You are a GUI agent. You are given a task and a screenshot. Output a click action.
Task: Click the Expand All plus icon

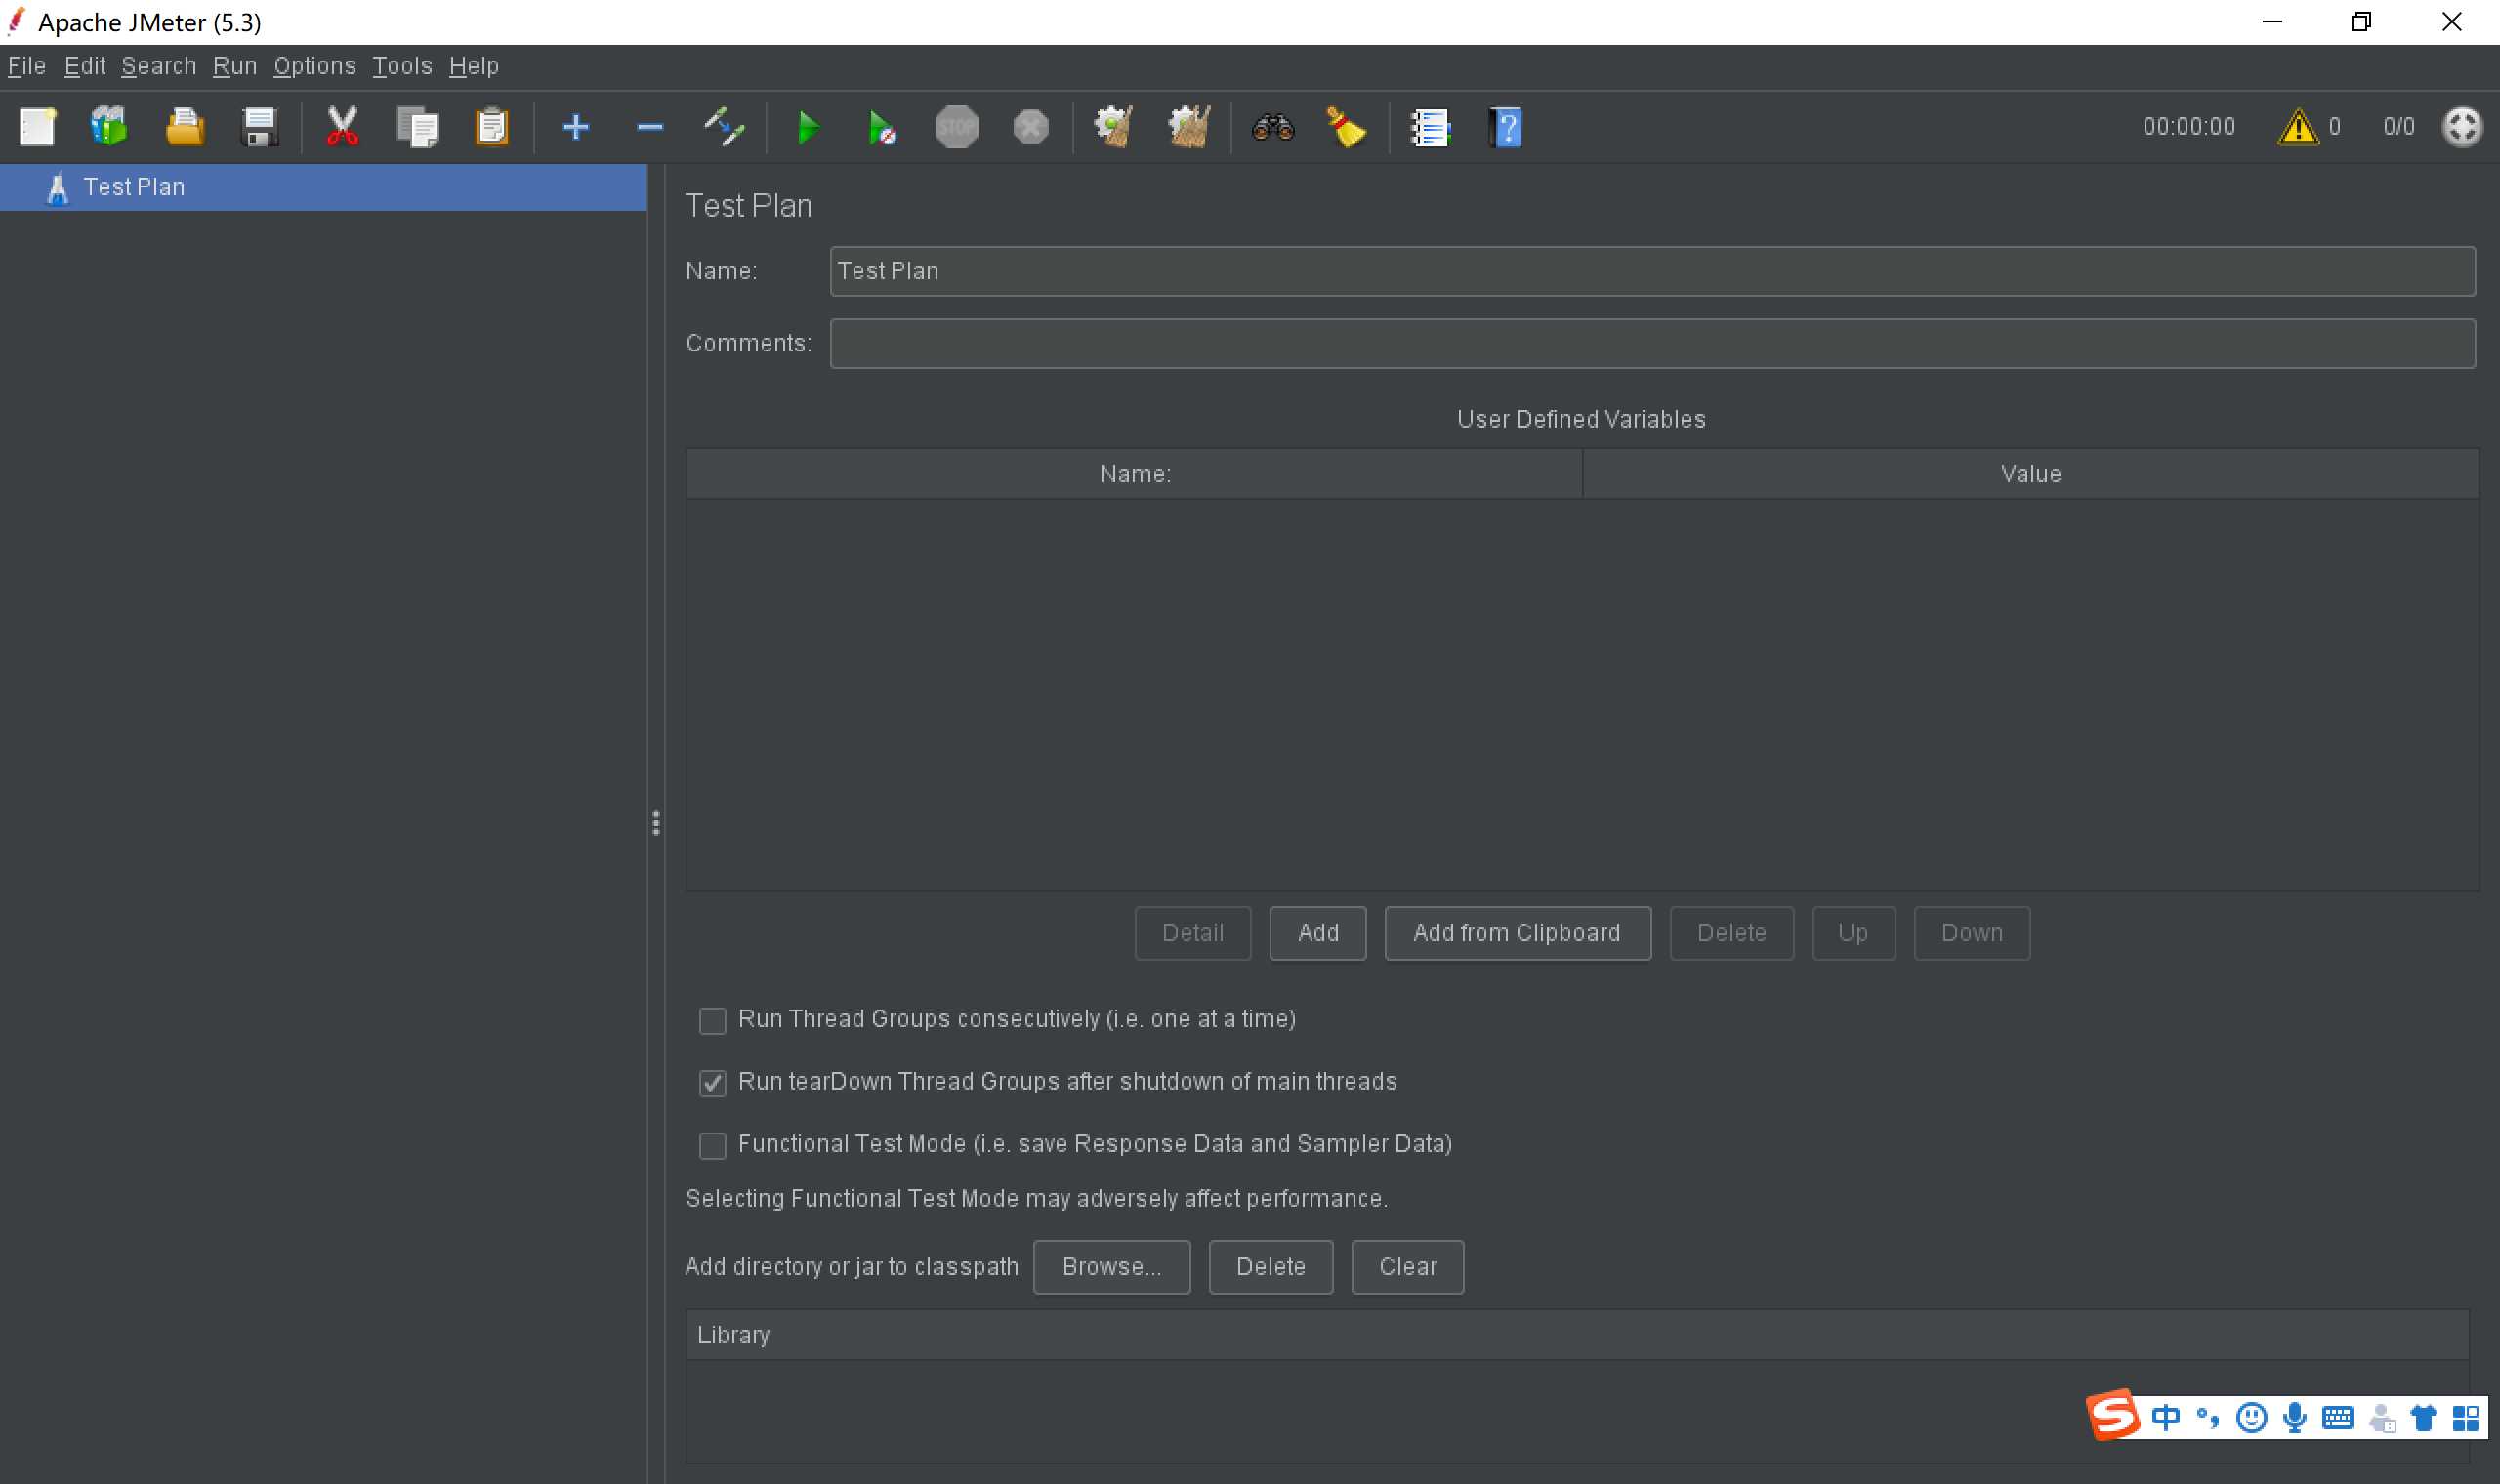(x=575, y=127)
